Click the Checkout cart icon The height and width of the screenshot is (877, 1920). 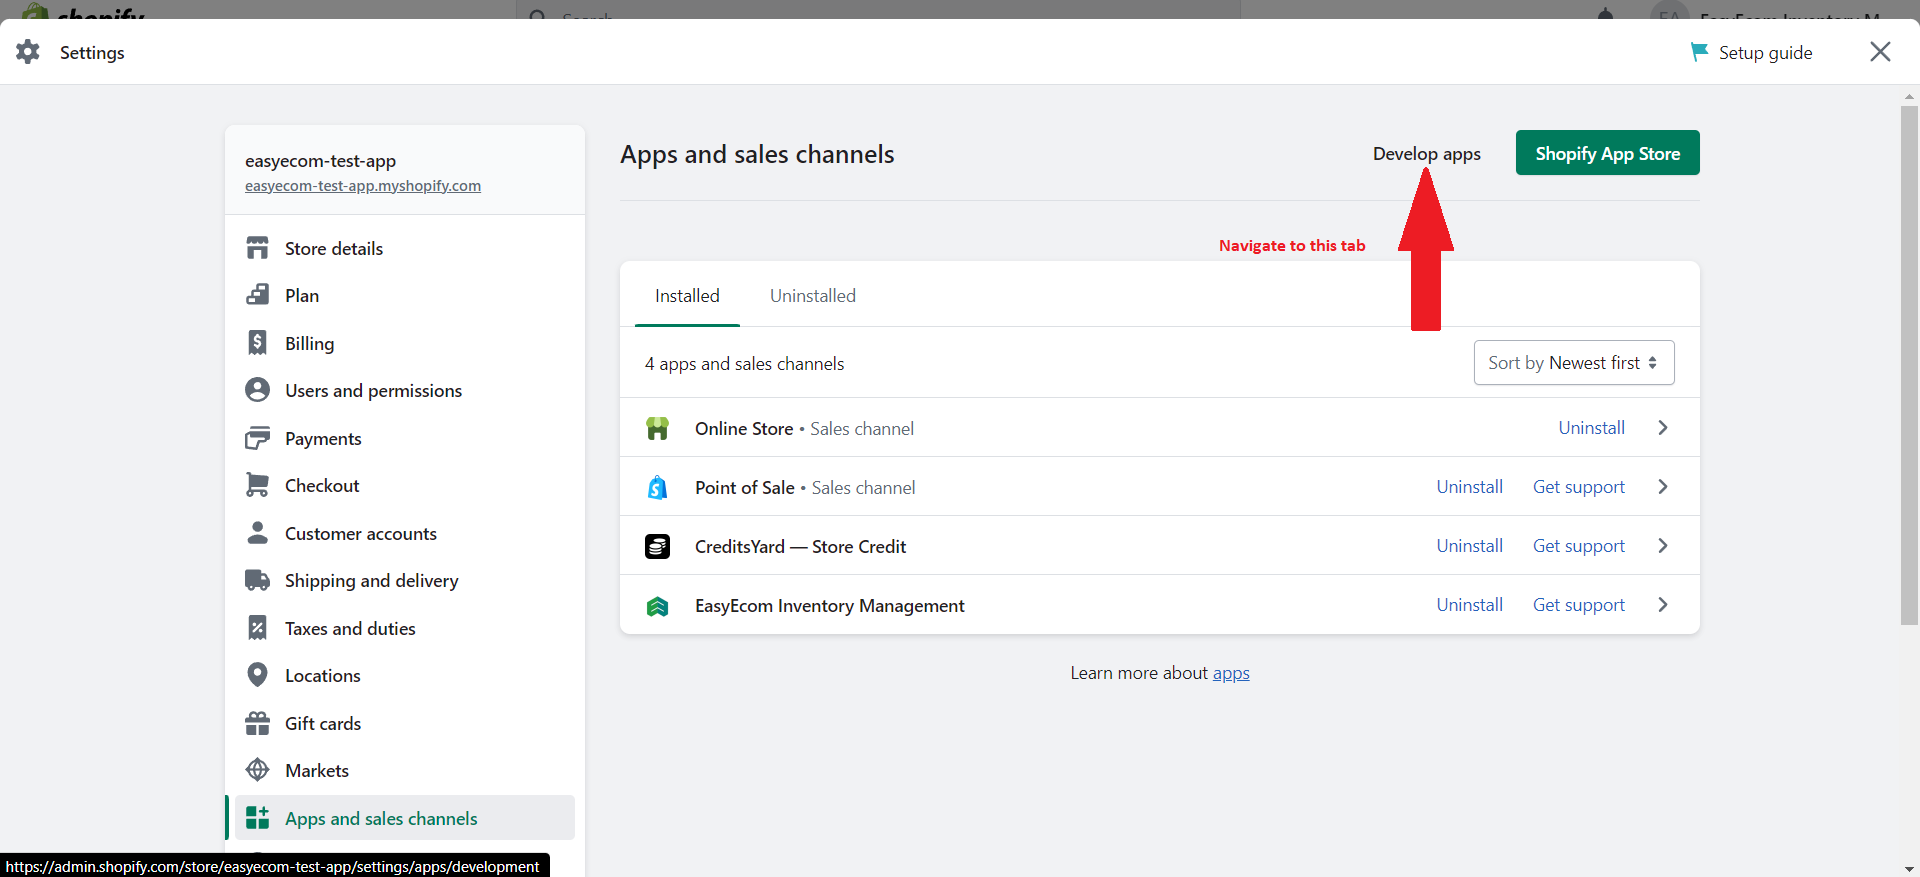[258, 485]
